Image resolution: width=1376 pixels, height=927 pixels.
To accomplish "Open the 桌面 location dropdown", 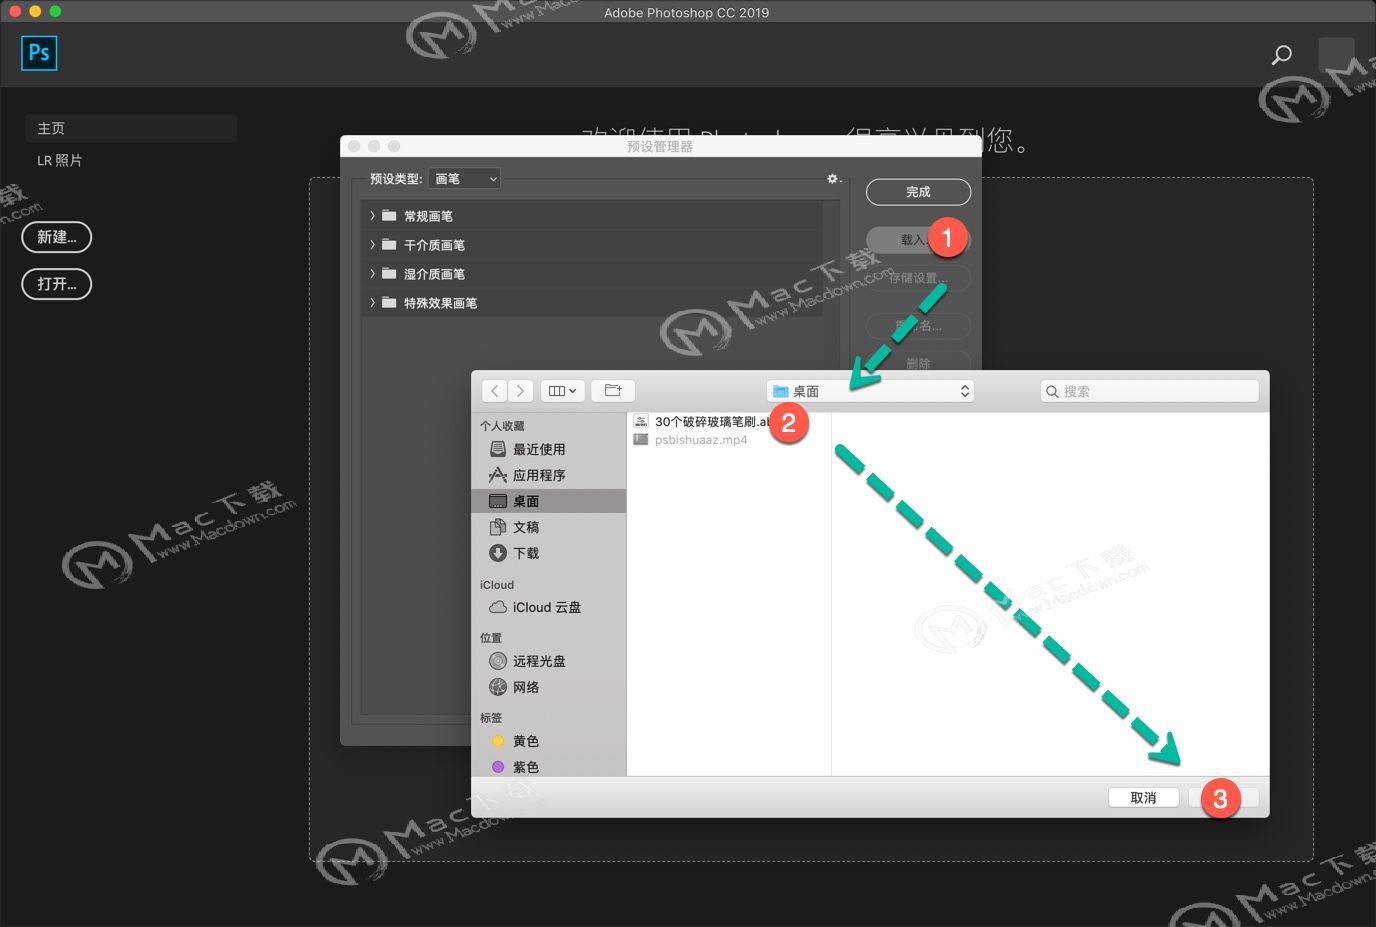I will [x=870, y=391].
